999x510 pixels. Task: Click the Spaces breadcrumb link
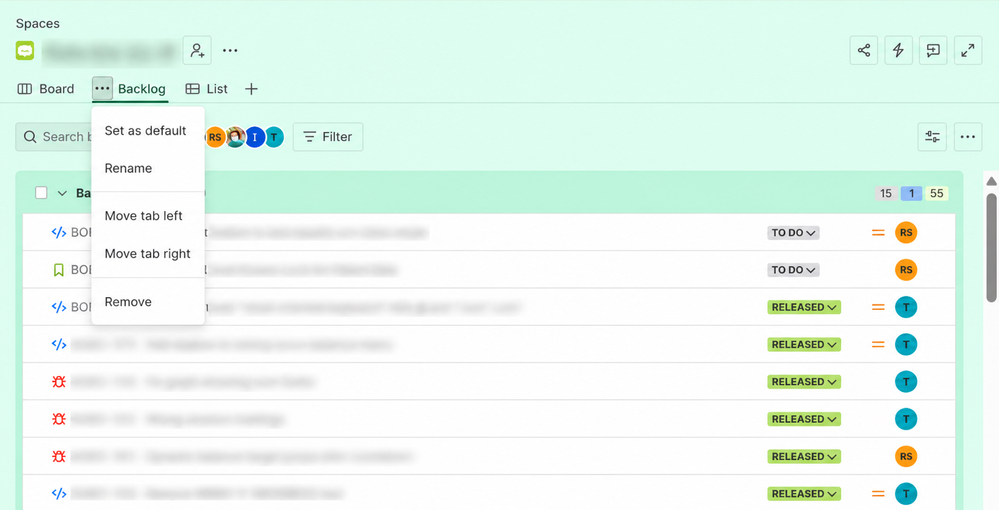(38, 24)
